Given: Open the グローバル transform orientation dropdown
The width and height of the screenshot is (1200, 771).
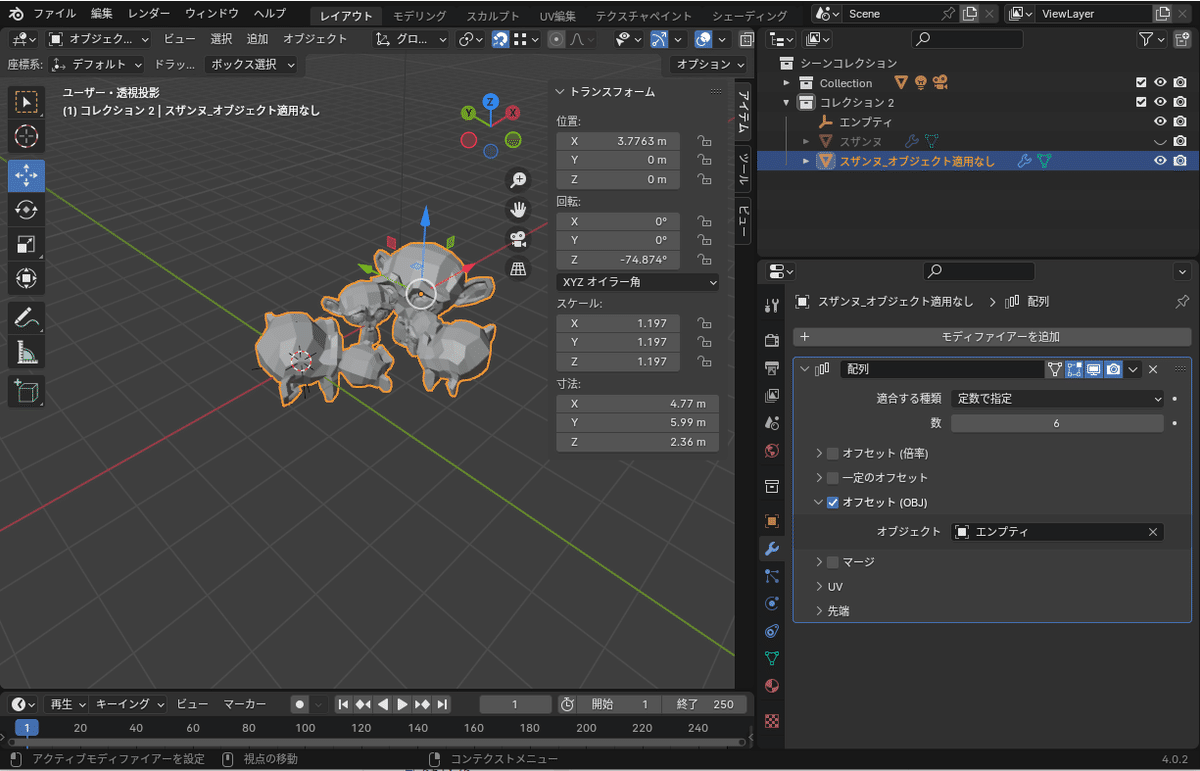Looking at the screenshot, I should [411, 39].
